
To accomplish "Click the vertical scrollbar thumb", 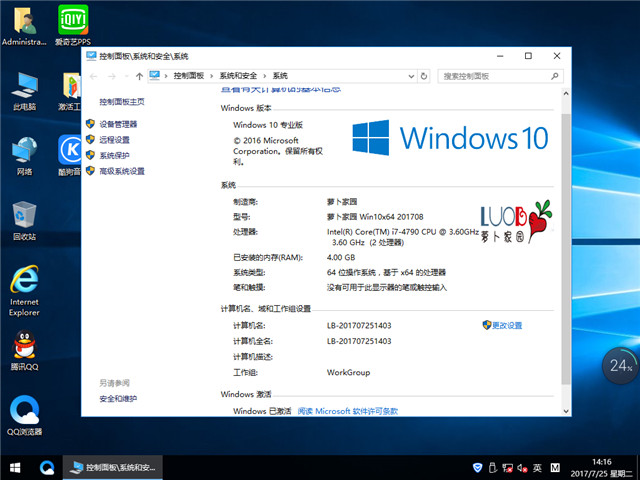I will coord(566,249).
